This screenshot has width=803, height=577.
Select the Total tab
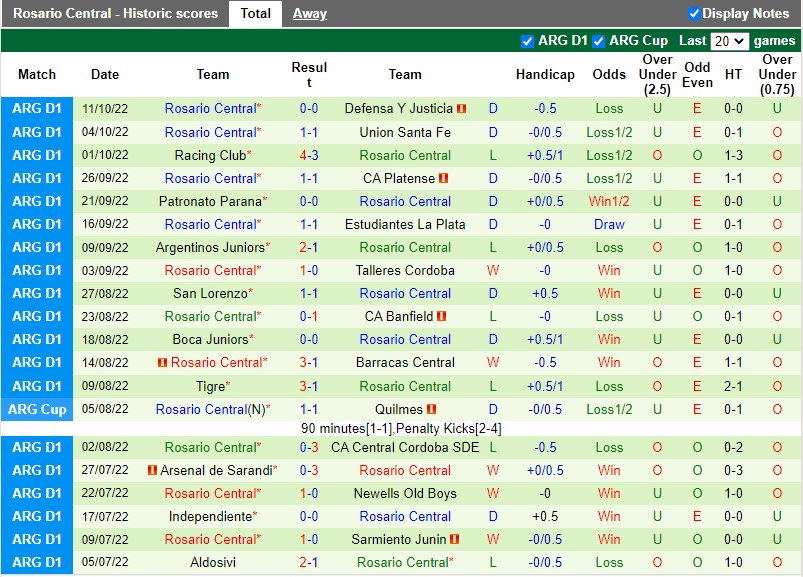(x=254, y=14)
